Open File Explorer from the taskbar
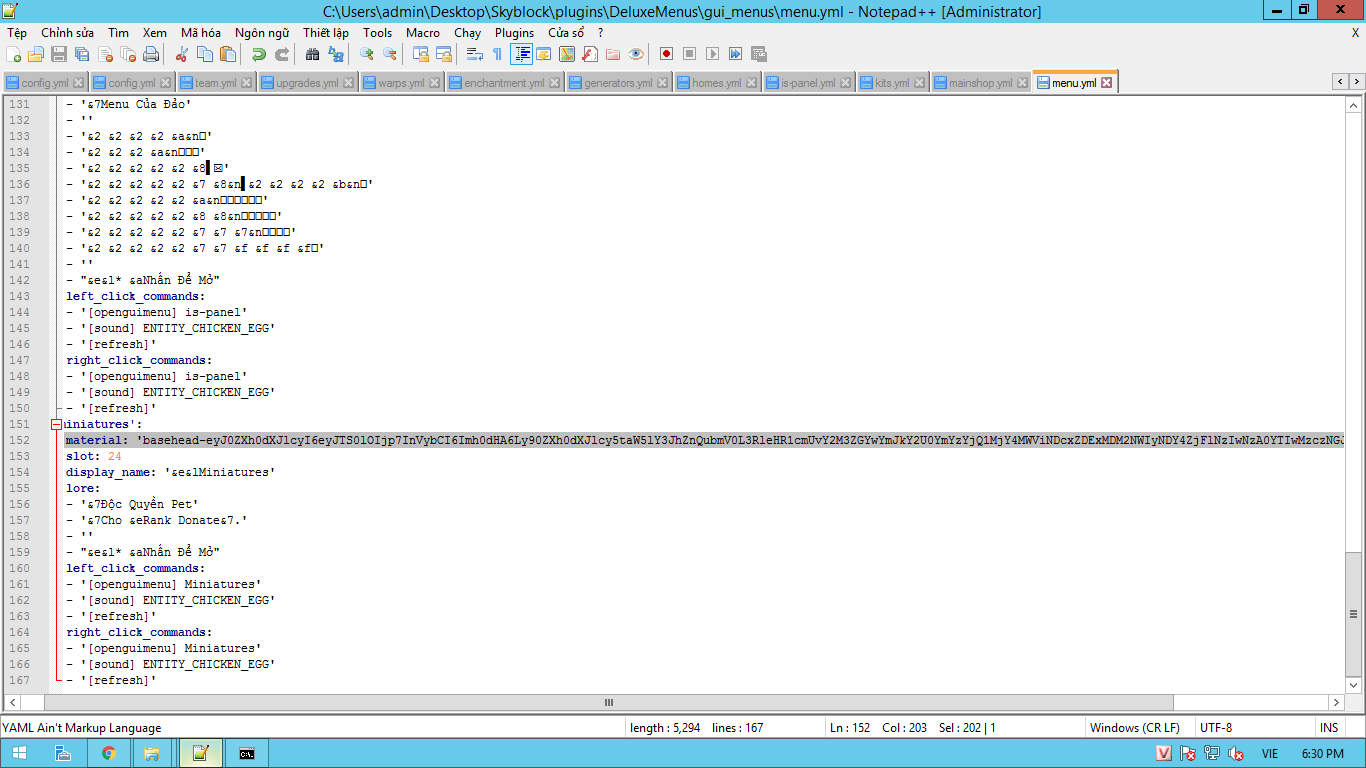The width and height of the screenshot is (1366, 768). pyautogui.click(x=153, y=753)
